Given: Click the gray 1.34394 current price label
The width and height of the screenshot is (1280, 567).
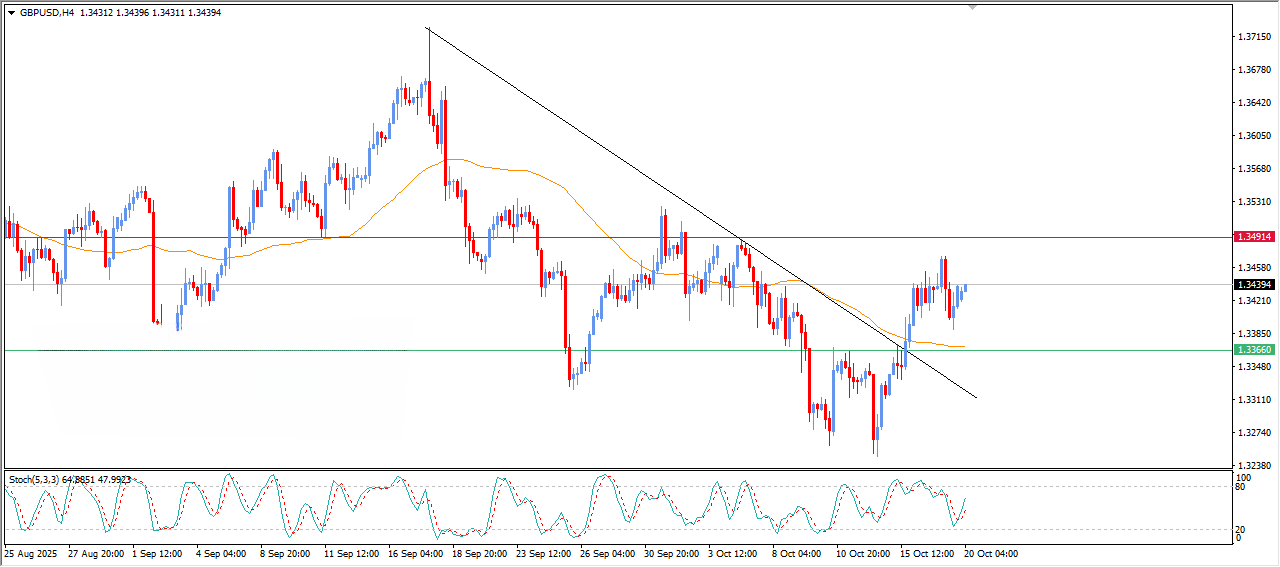Looking at the screenshot, I should point(1254,285).
